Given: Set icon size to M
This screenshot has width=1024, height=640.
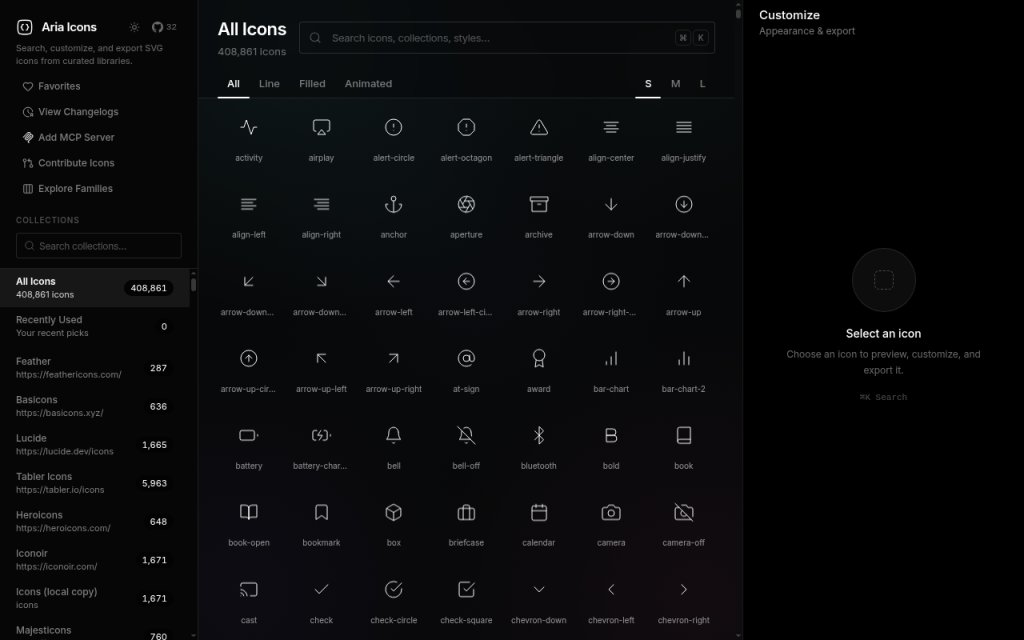Looking at the screenshot, I should pos(675,84).
